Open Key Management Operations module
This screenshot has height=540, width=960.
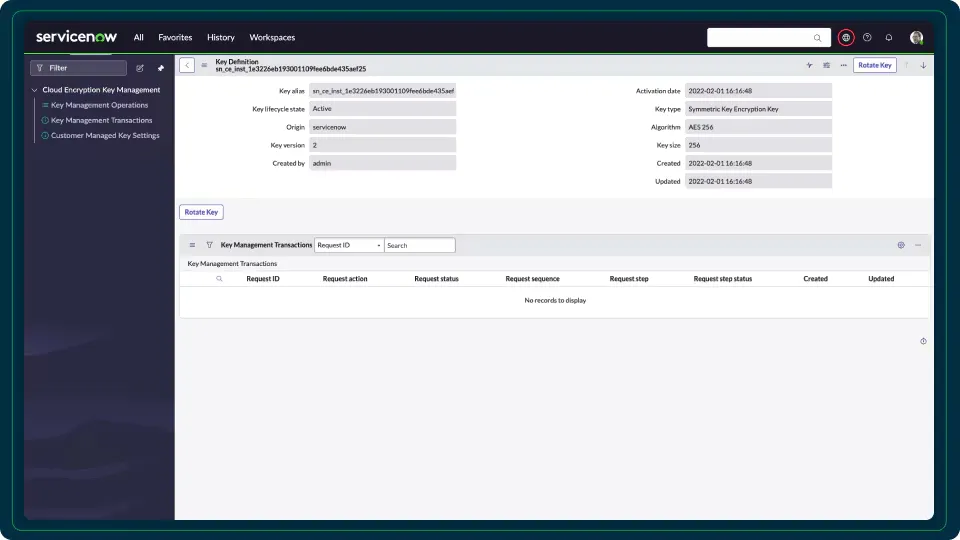point(99,105)
